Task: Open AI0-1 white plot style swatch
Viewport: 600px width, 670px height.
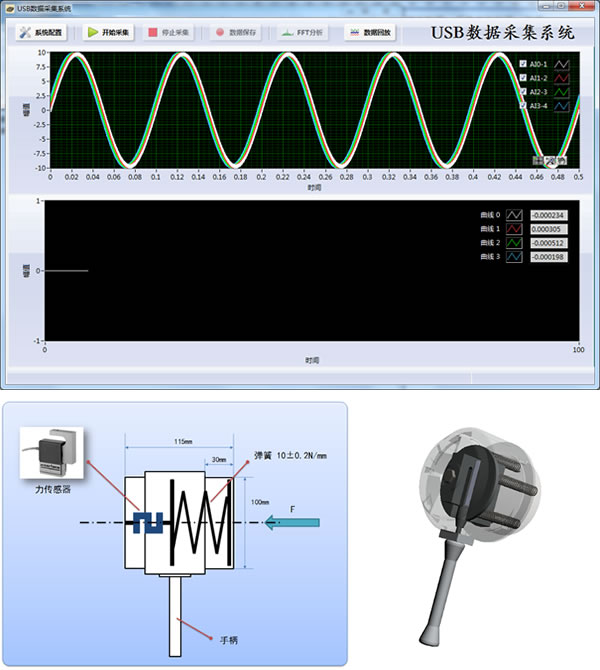Action: 562,63
